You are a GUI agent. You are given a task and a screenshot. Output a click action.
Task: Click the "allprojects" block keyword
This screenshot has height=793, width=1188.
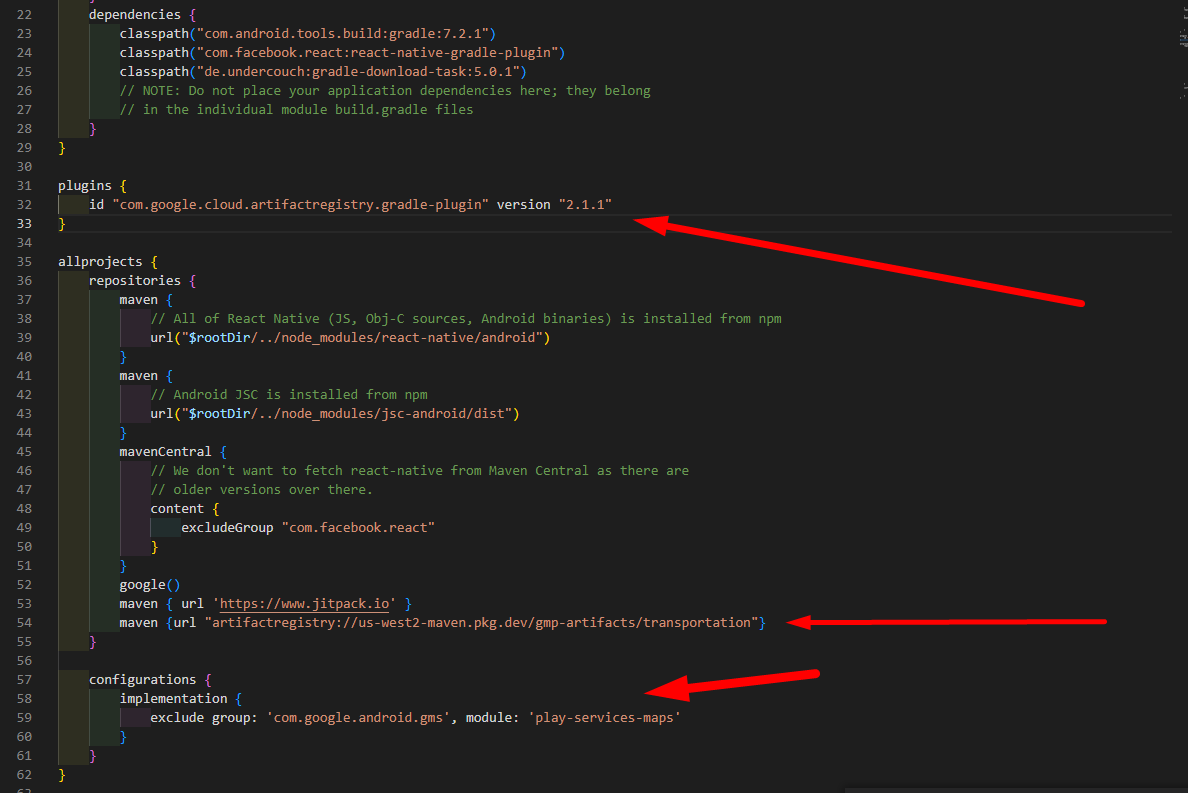click(x=100, y=262)
